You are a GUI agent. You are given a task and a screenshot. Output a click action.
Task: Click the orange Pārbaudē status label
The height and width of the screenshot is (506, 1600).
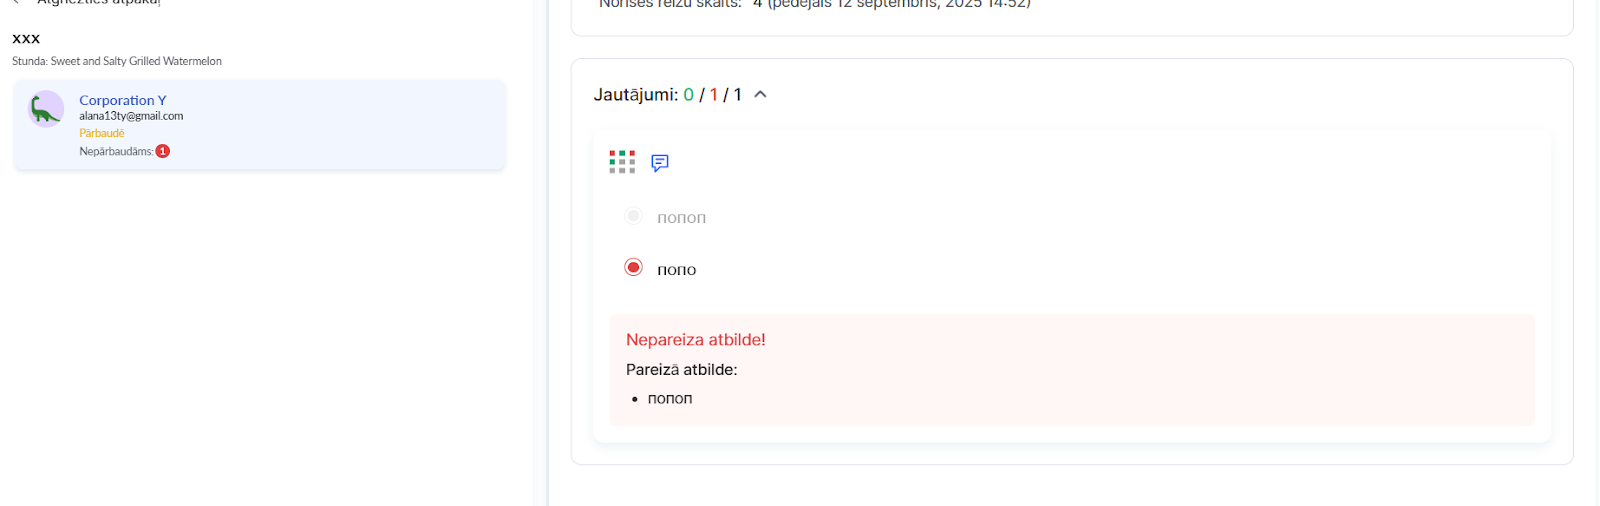click(x=102, y=133)
